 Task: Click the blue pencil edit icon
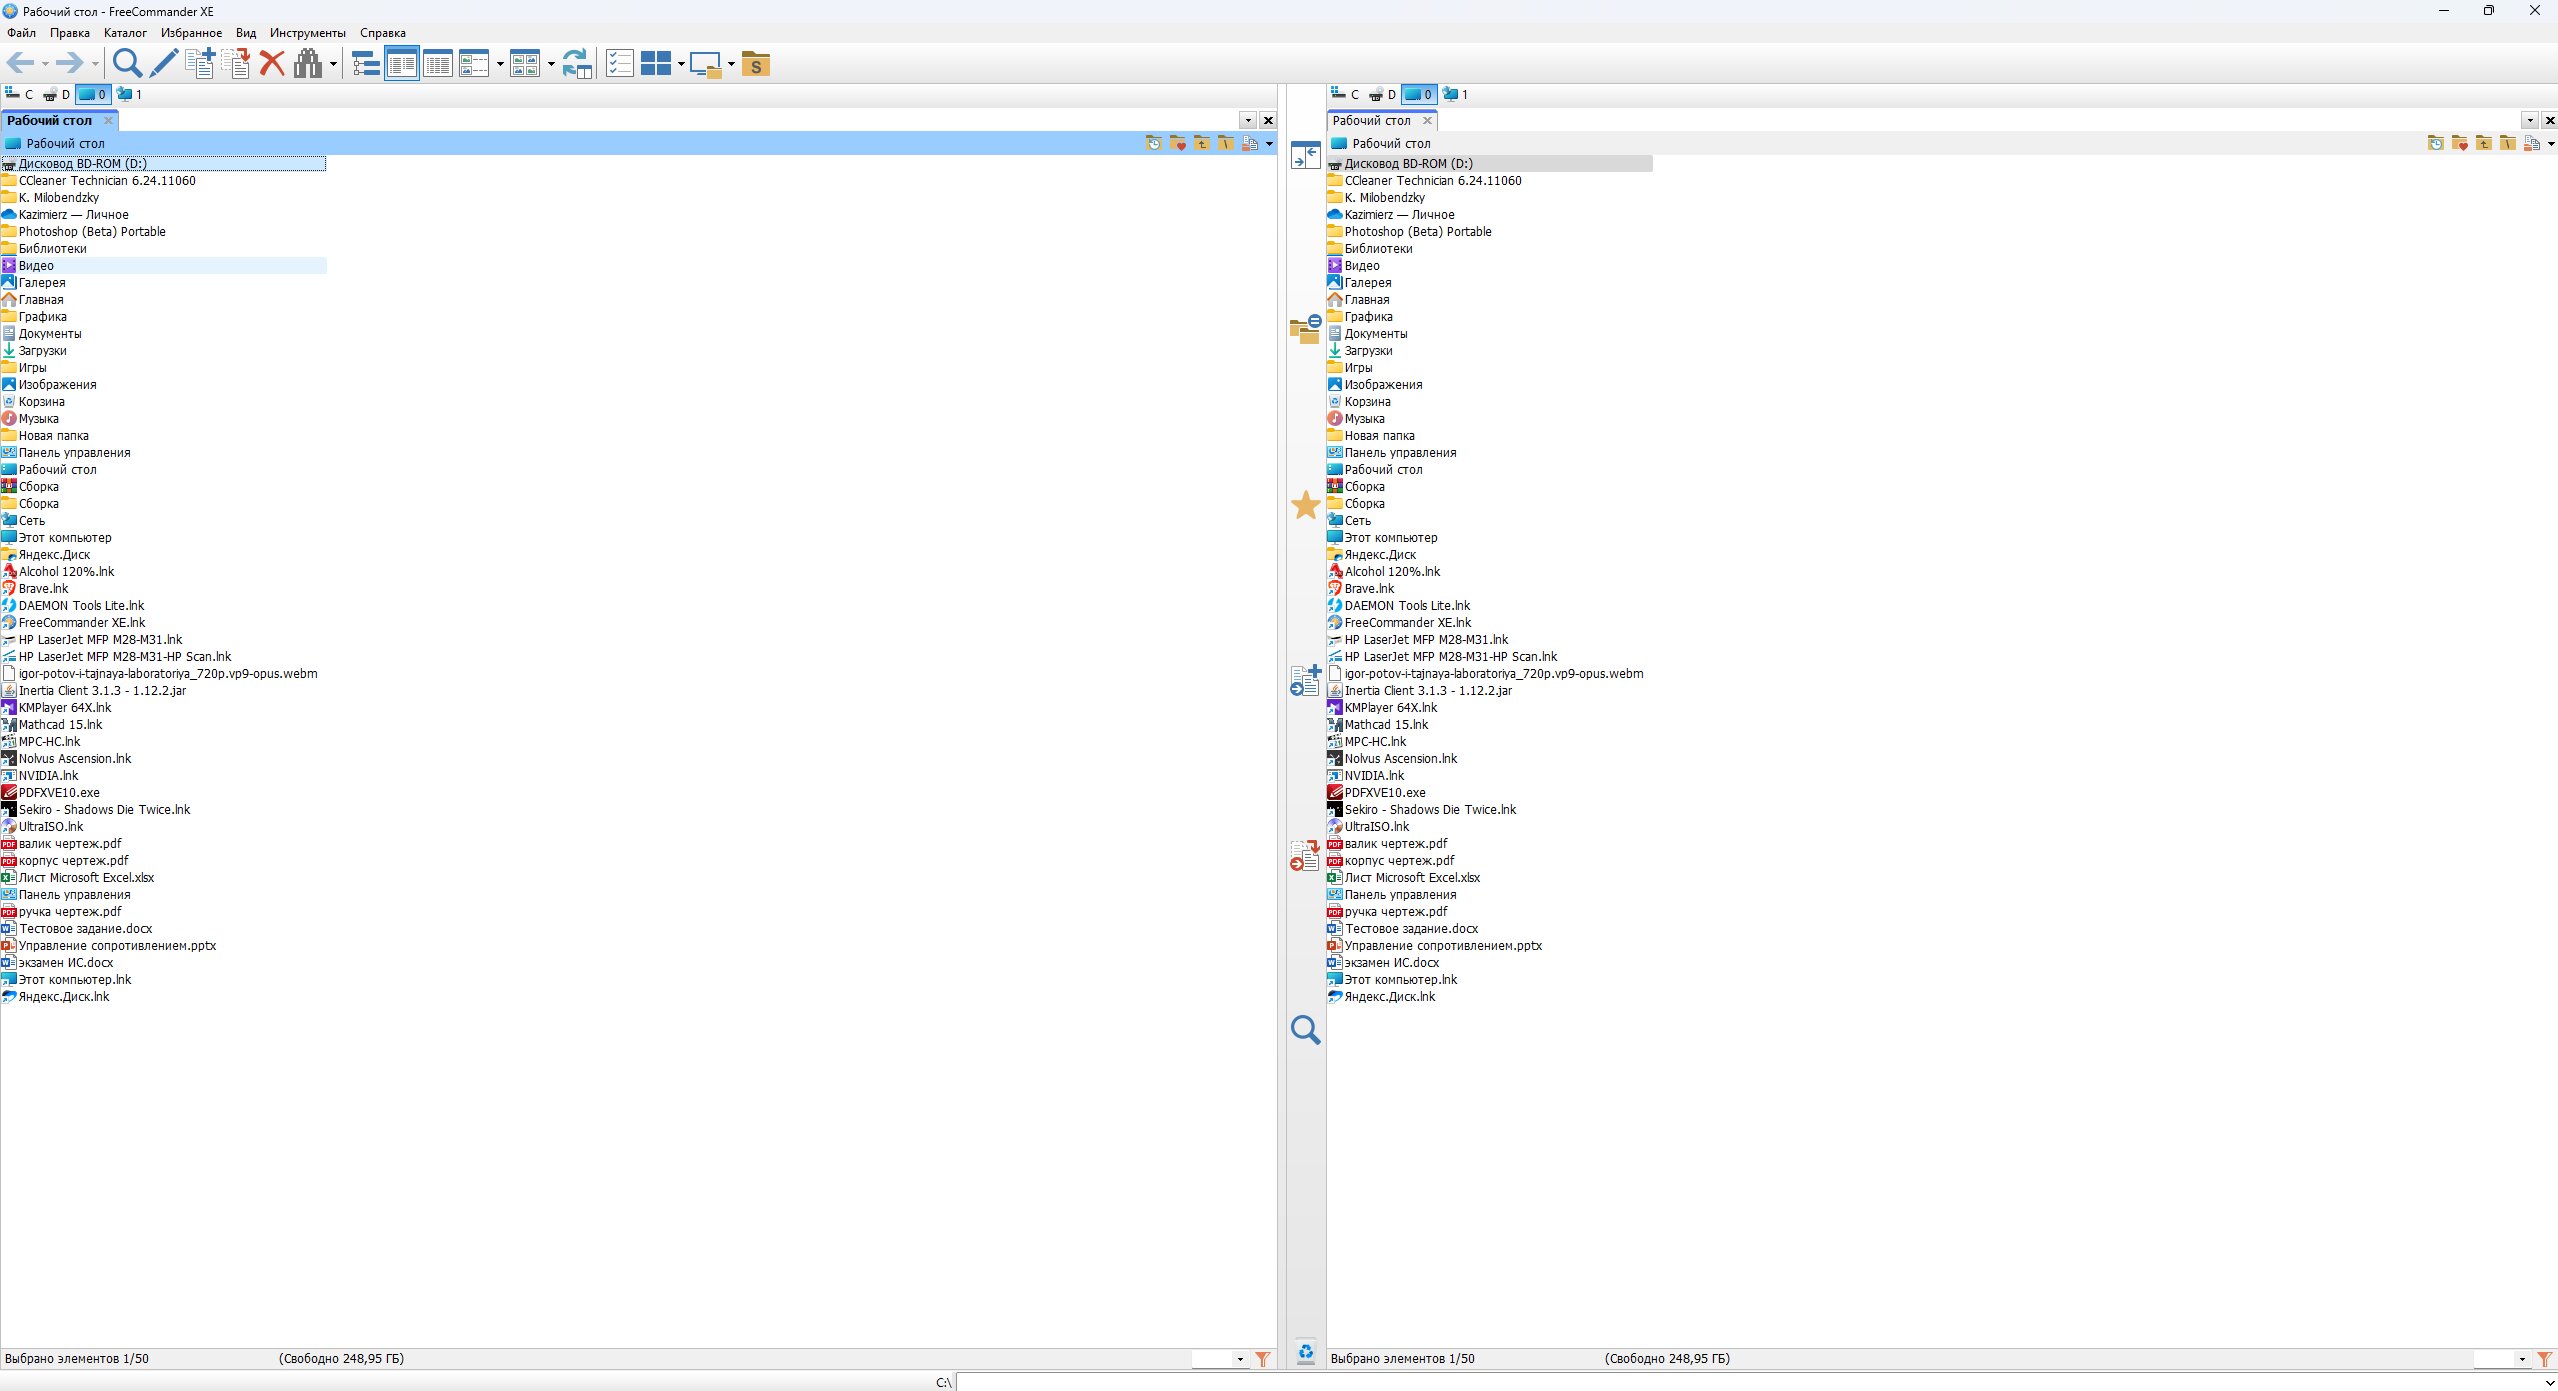point(164,64)
